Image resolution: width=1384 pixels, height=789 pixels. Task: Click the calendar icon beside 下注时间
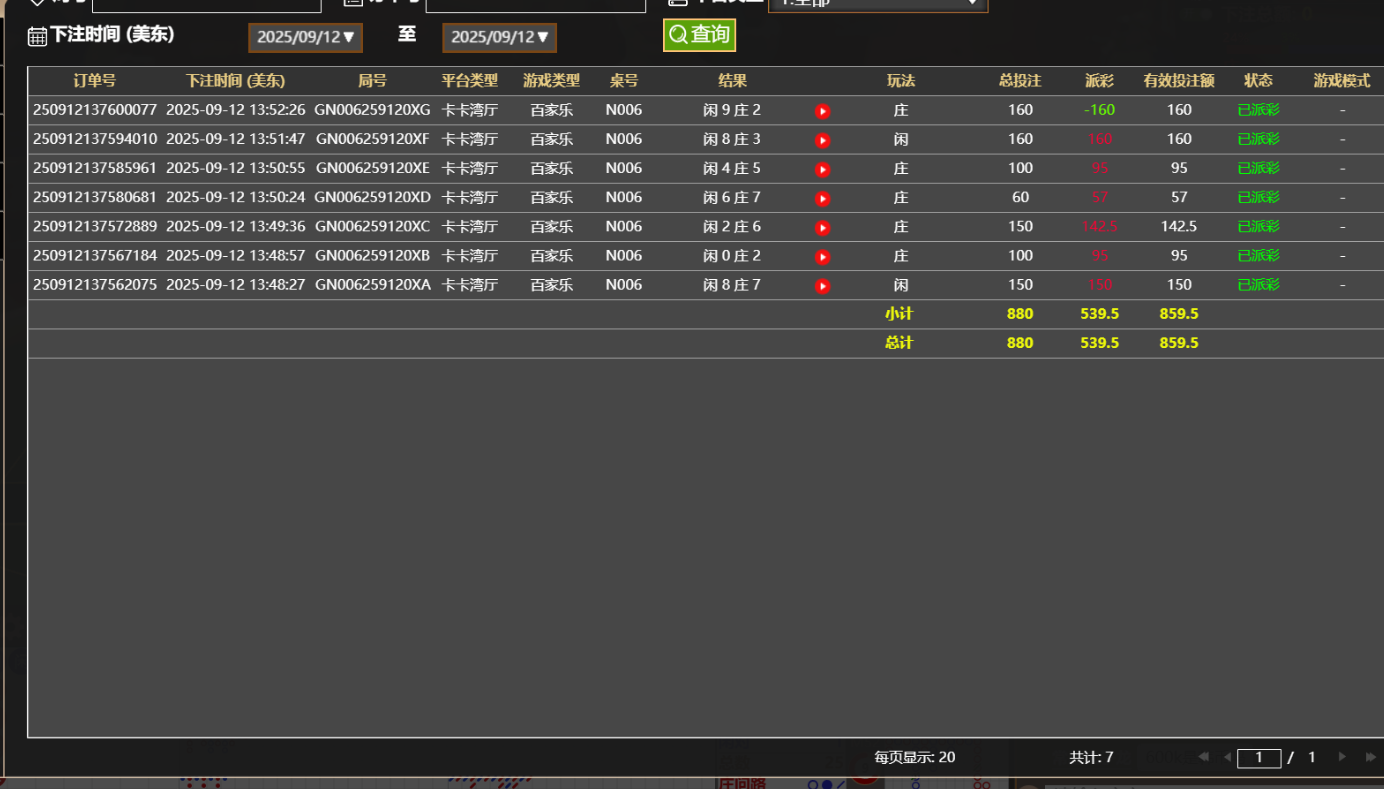tap(37, 37)
